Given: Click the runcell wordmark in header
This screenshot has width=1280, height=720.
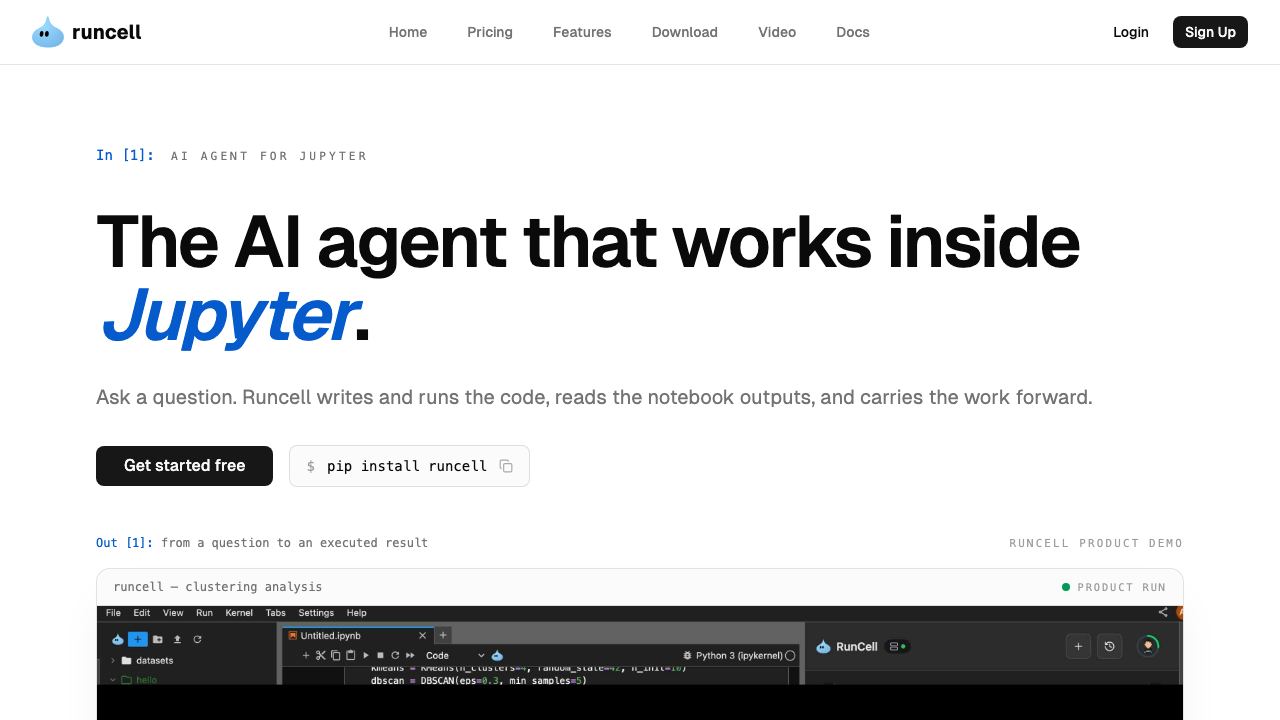Looking at the screenshot, I should tap(107, 32).
